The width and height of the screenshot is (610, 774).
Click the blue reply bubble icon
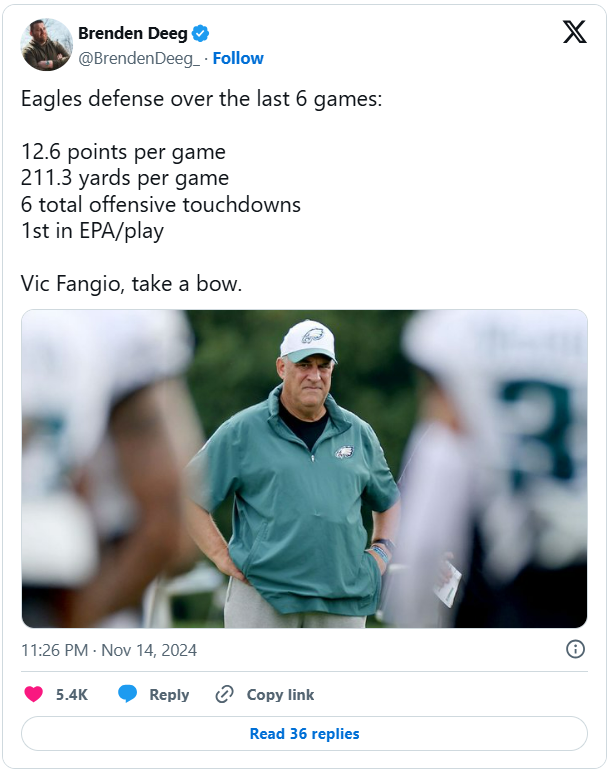coord(127,694)
